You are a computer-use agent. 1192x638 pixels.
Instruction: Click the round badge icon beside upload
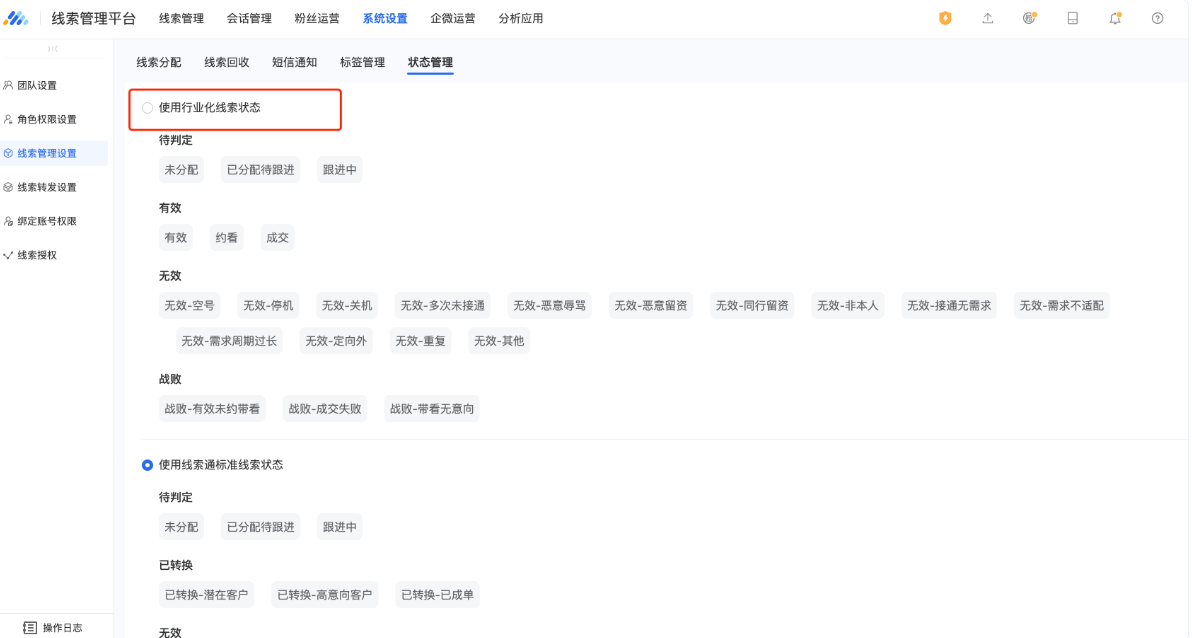[x=1030, y=18]
